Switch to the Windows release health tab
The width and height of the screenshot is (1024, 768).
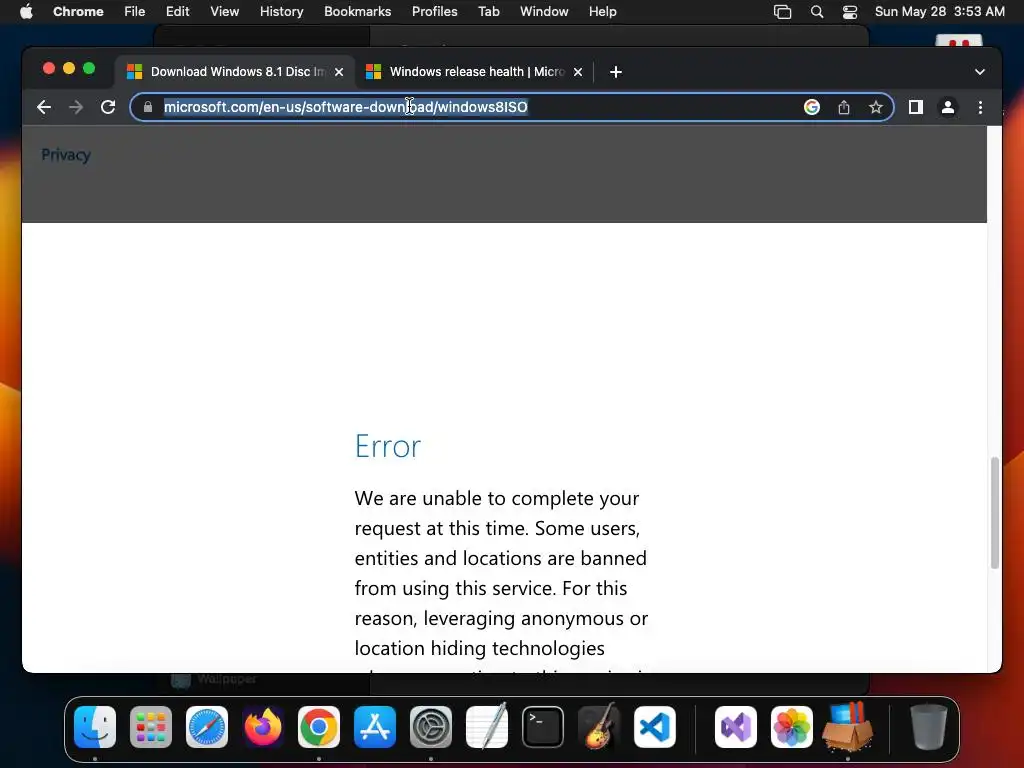pos(474,72)
